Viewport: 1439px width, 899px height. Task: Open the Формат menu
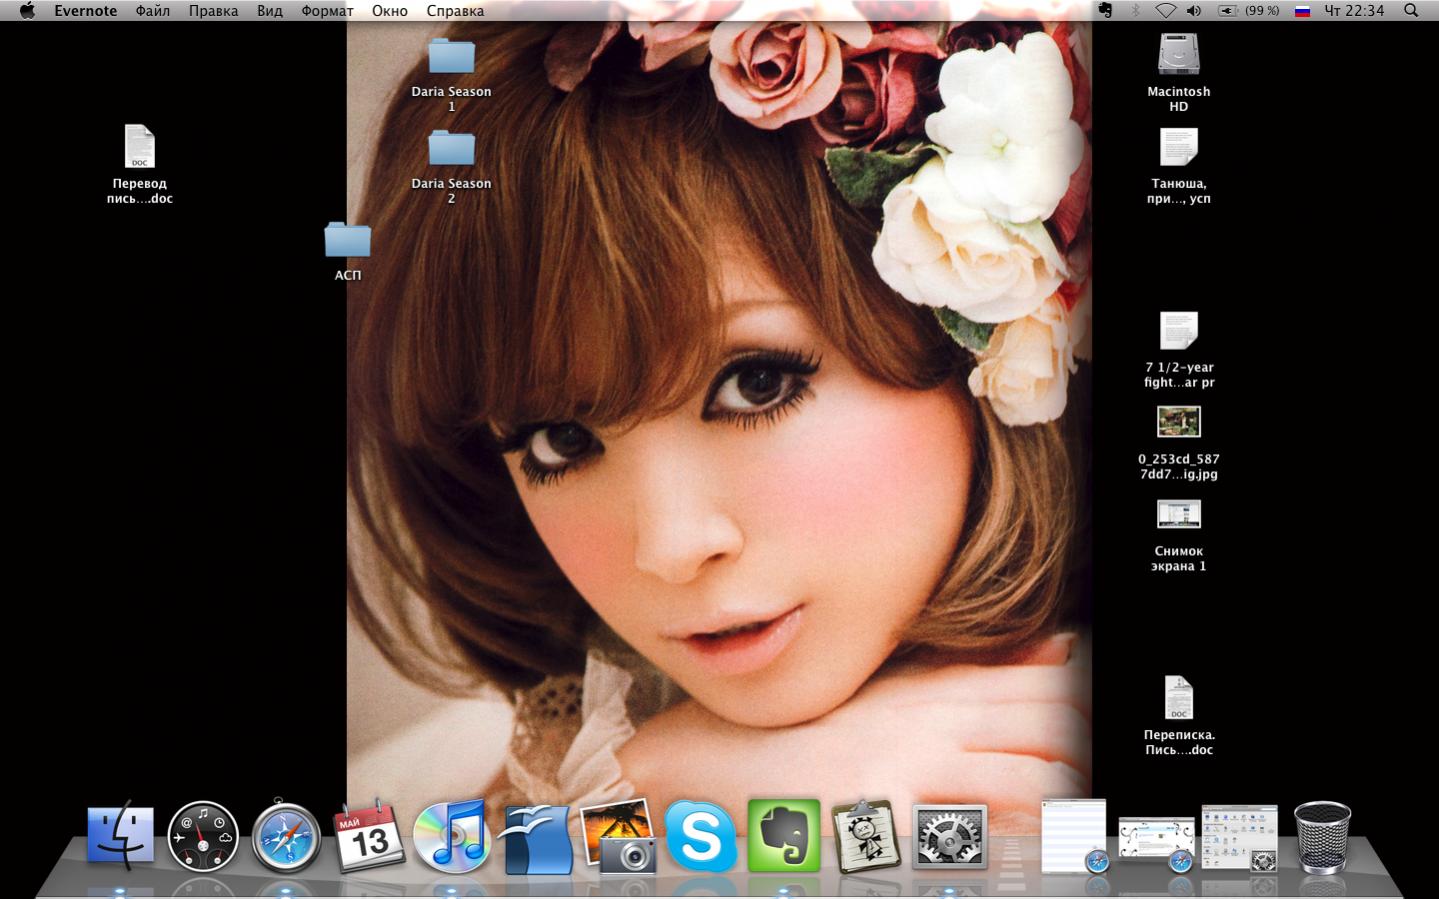pyautogui.click(x=327, y=11)
